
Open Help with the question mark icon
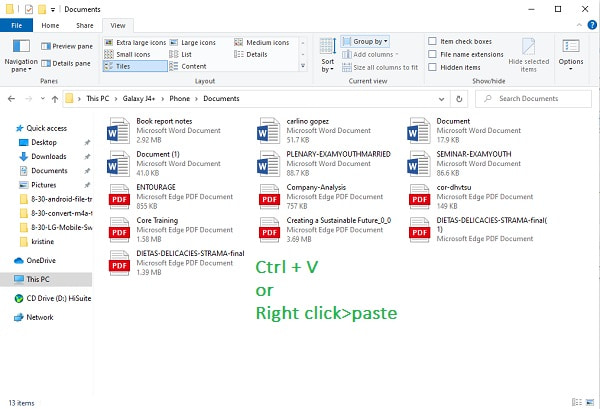click(x=592, y=25)
